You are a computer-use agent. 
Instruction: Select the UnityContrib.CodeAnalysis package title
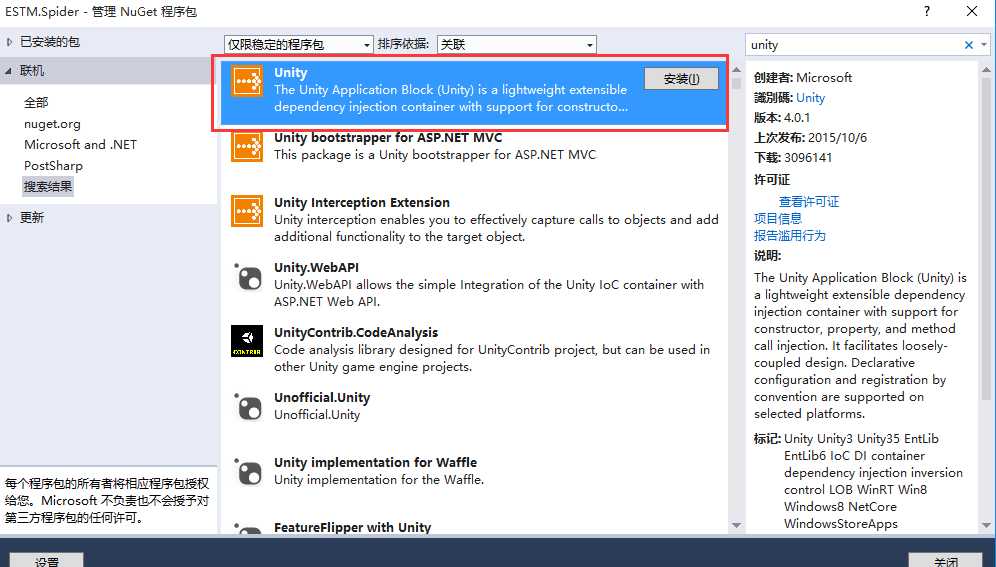pyautogui.click(x=356, y=332)
